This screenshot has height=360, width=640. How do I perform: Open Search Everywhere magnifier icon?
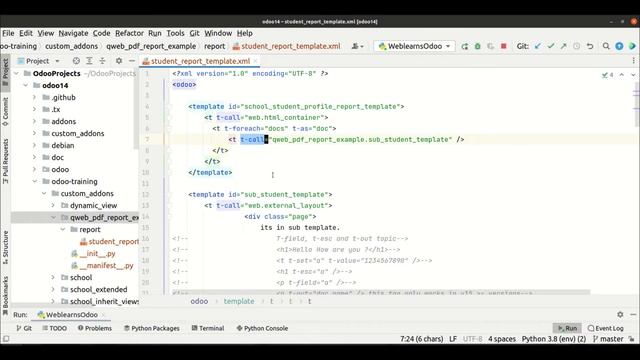[606, 47]
